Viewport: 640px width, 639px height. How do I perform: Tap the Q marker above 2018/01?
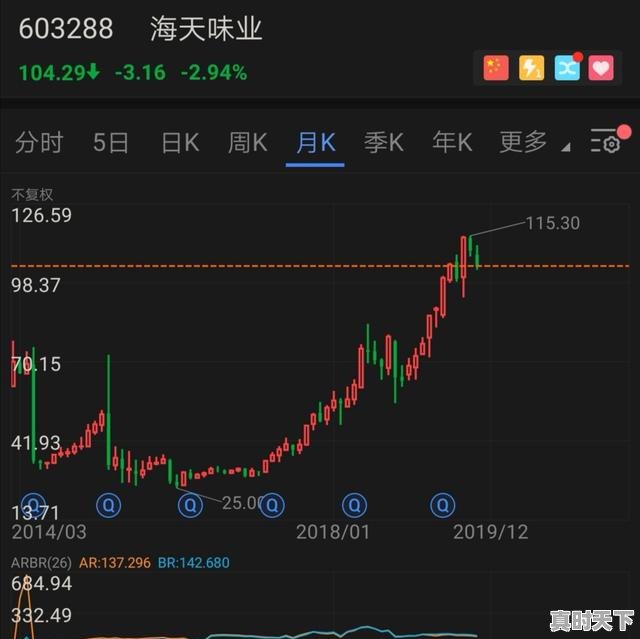point(354,505)
